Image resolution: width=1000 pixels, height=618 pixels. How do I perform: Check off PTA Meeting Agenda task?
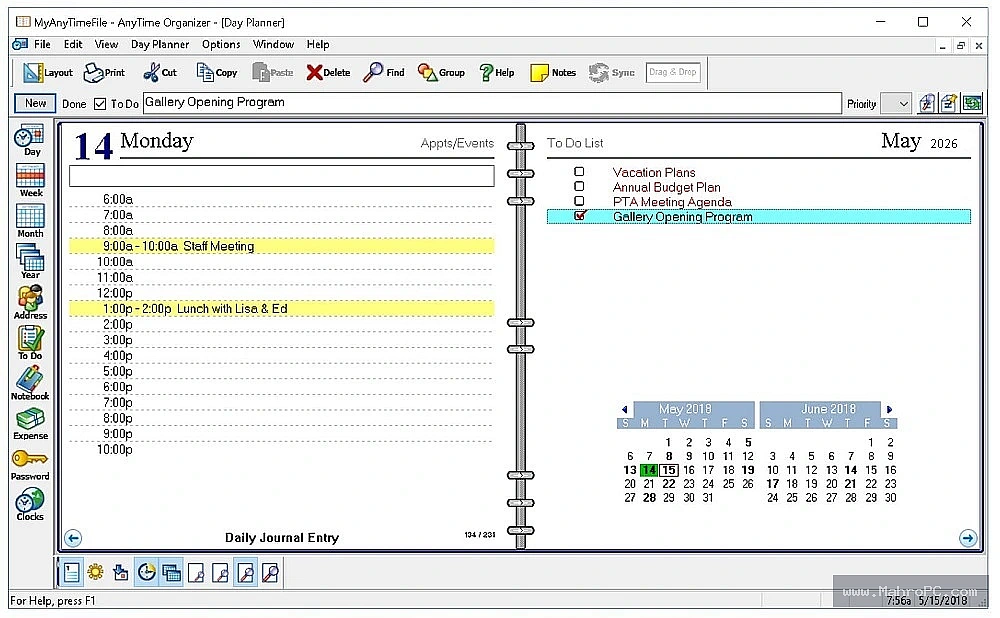tap(579, 201)
